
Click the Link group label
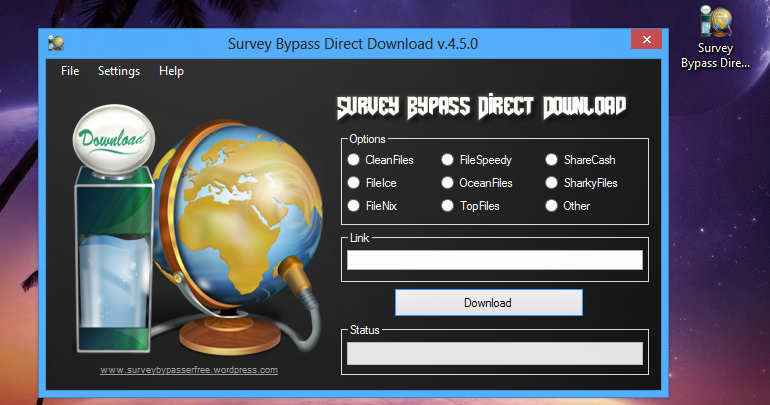359,238
